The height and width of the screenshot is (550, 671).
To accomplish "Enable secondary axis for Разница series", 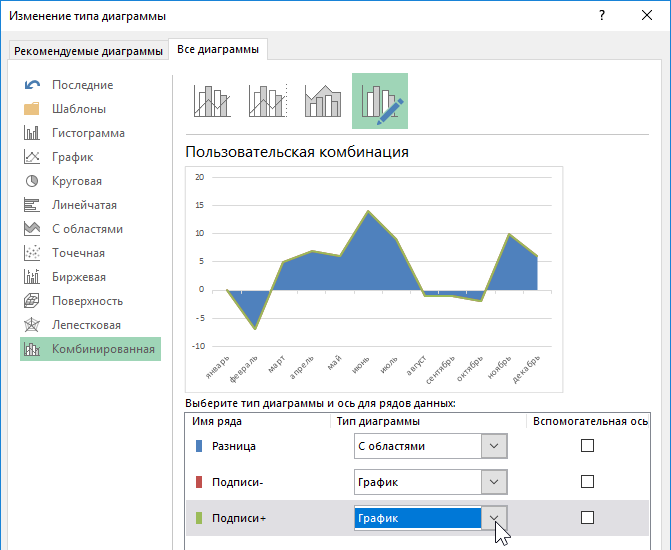I will click(x=587, y=446).
